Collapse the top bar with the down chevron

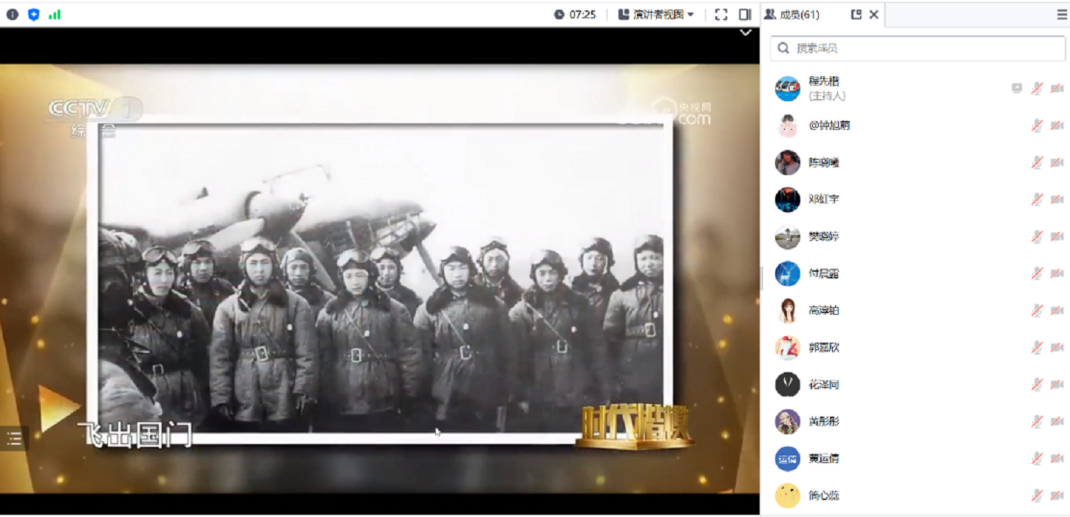pos(745,33)
